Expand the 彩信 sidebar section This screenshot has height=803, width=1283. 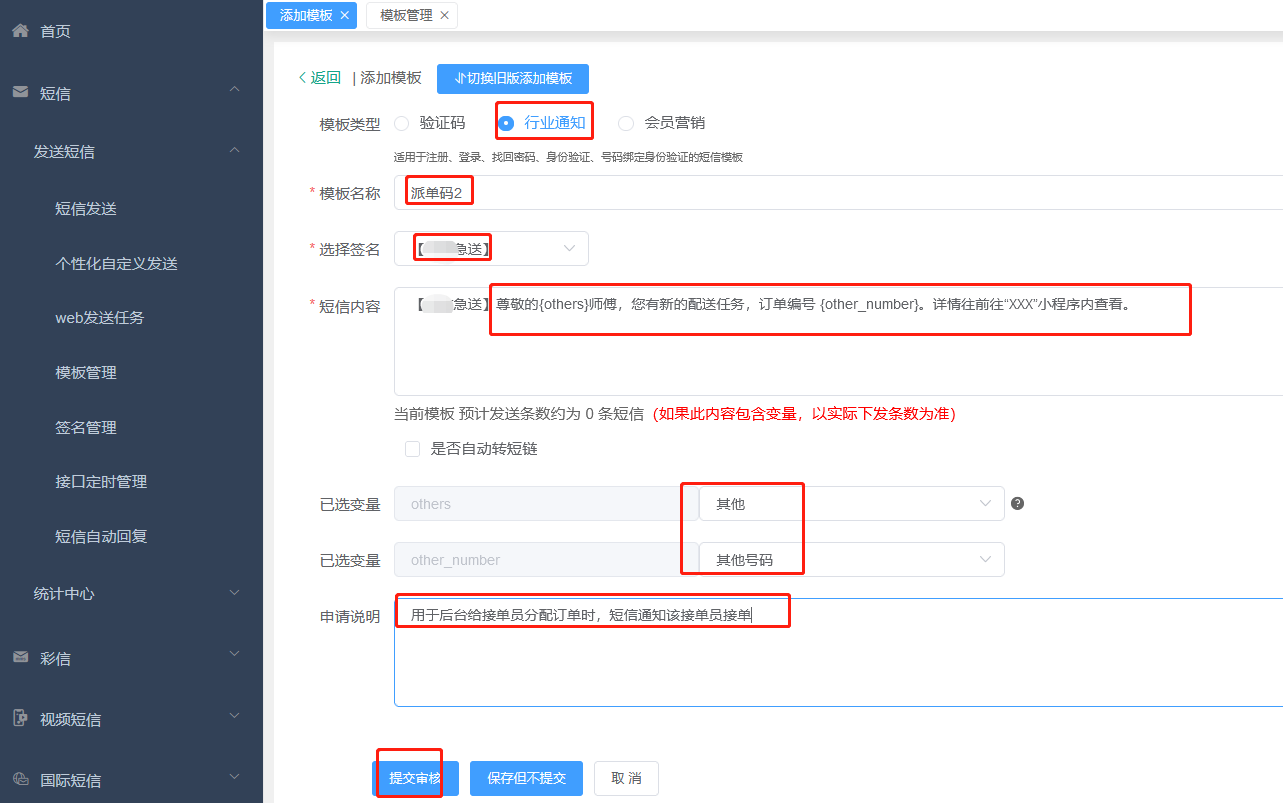235,654
